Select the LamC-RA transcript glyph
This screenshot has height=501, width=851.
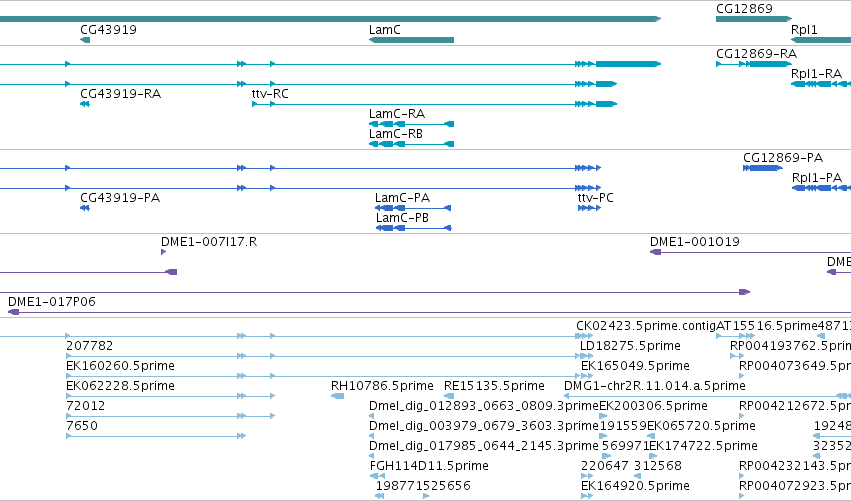click(411, 124)
